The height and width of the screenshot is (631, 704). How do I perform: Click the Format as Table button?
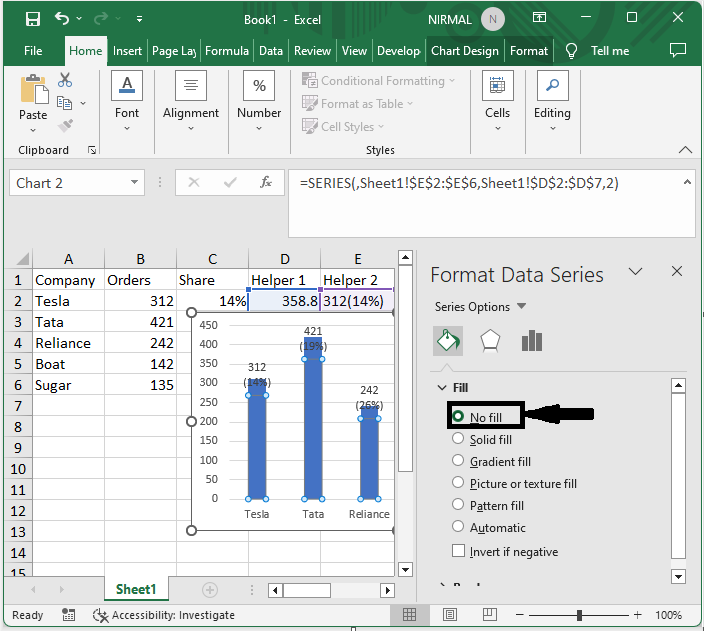pyautogui.click(x=361, y=104)
